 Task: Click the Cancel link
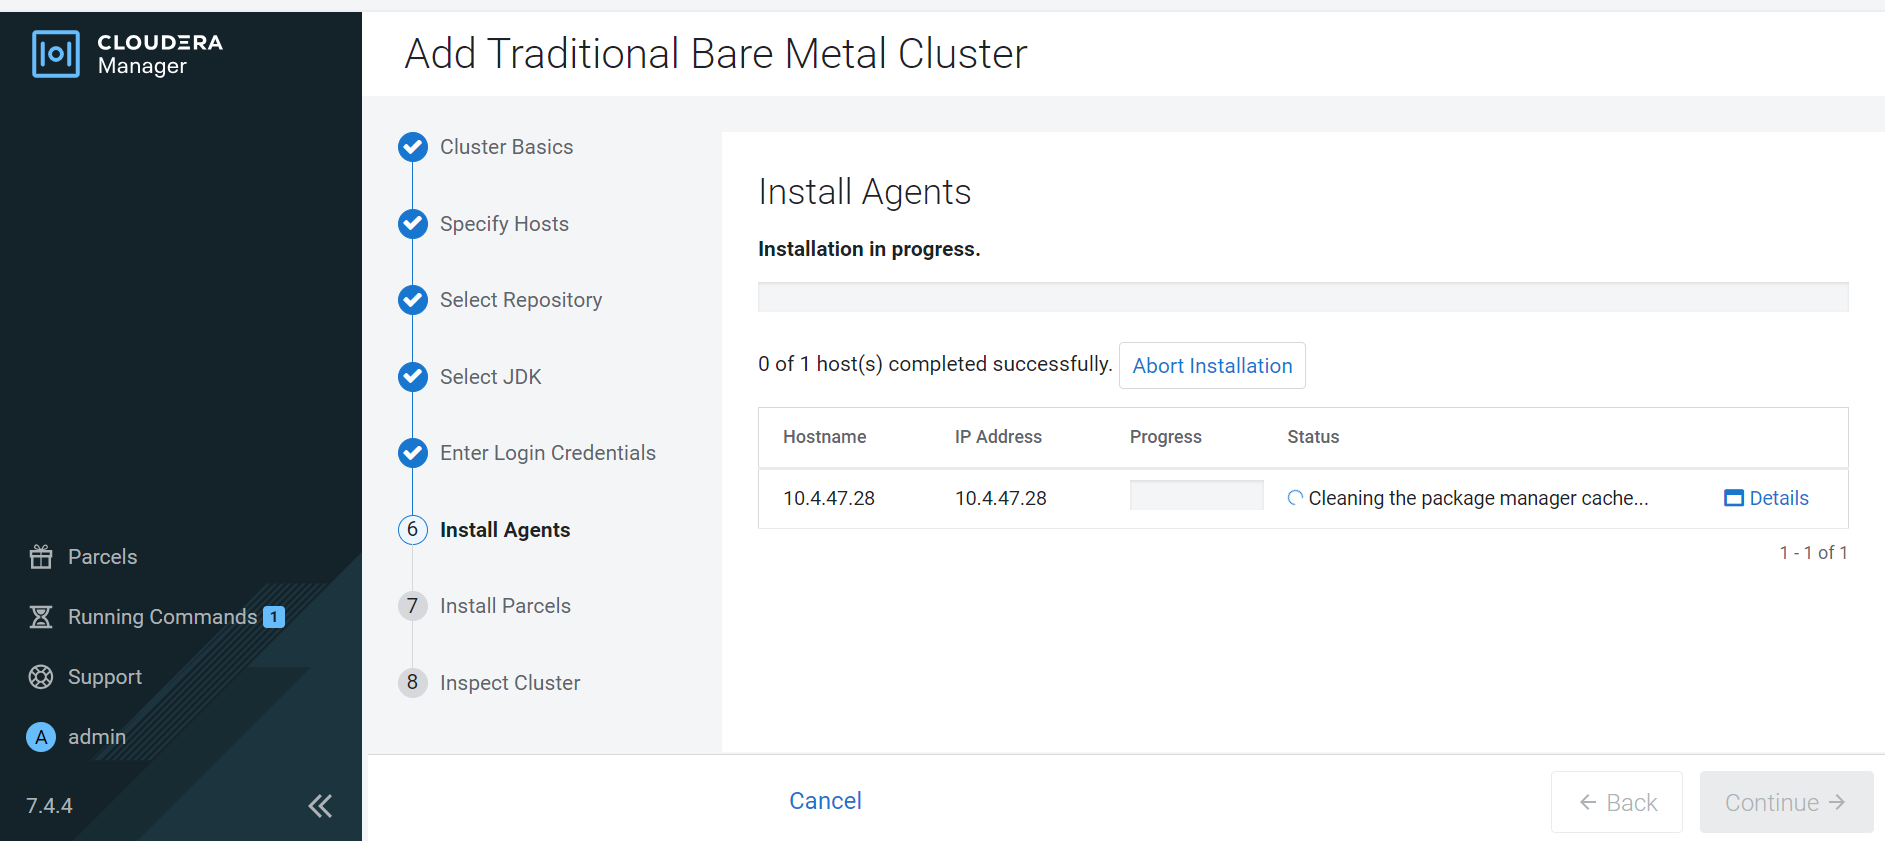[x=825, y=801]
